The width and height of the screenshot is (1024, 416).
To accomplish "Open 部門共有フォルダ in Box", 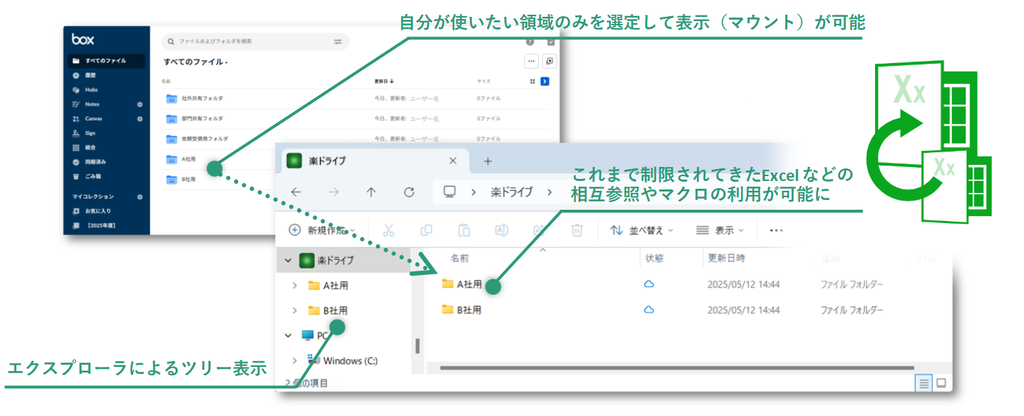I will coord(202,119).
